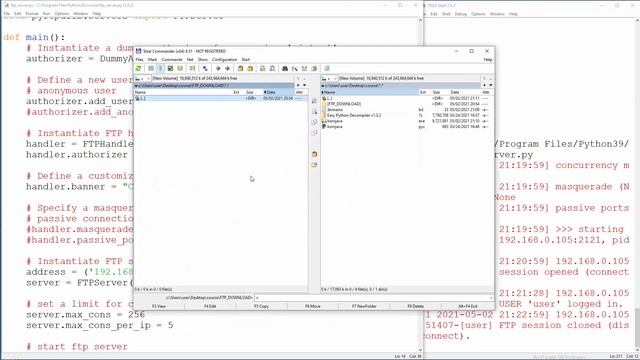Screen dimensions: 640x360
Task: Open the Configuration menu
Action: click(224, 60)
